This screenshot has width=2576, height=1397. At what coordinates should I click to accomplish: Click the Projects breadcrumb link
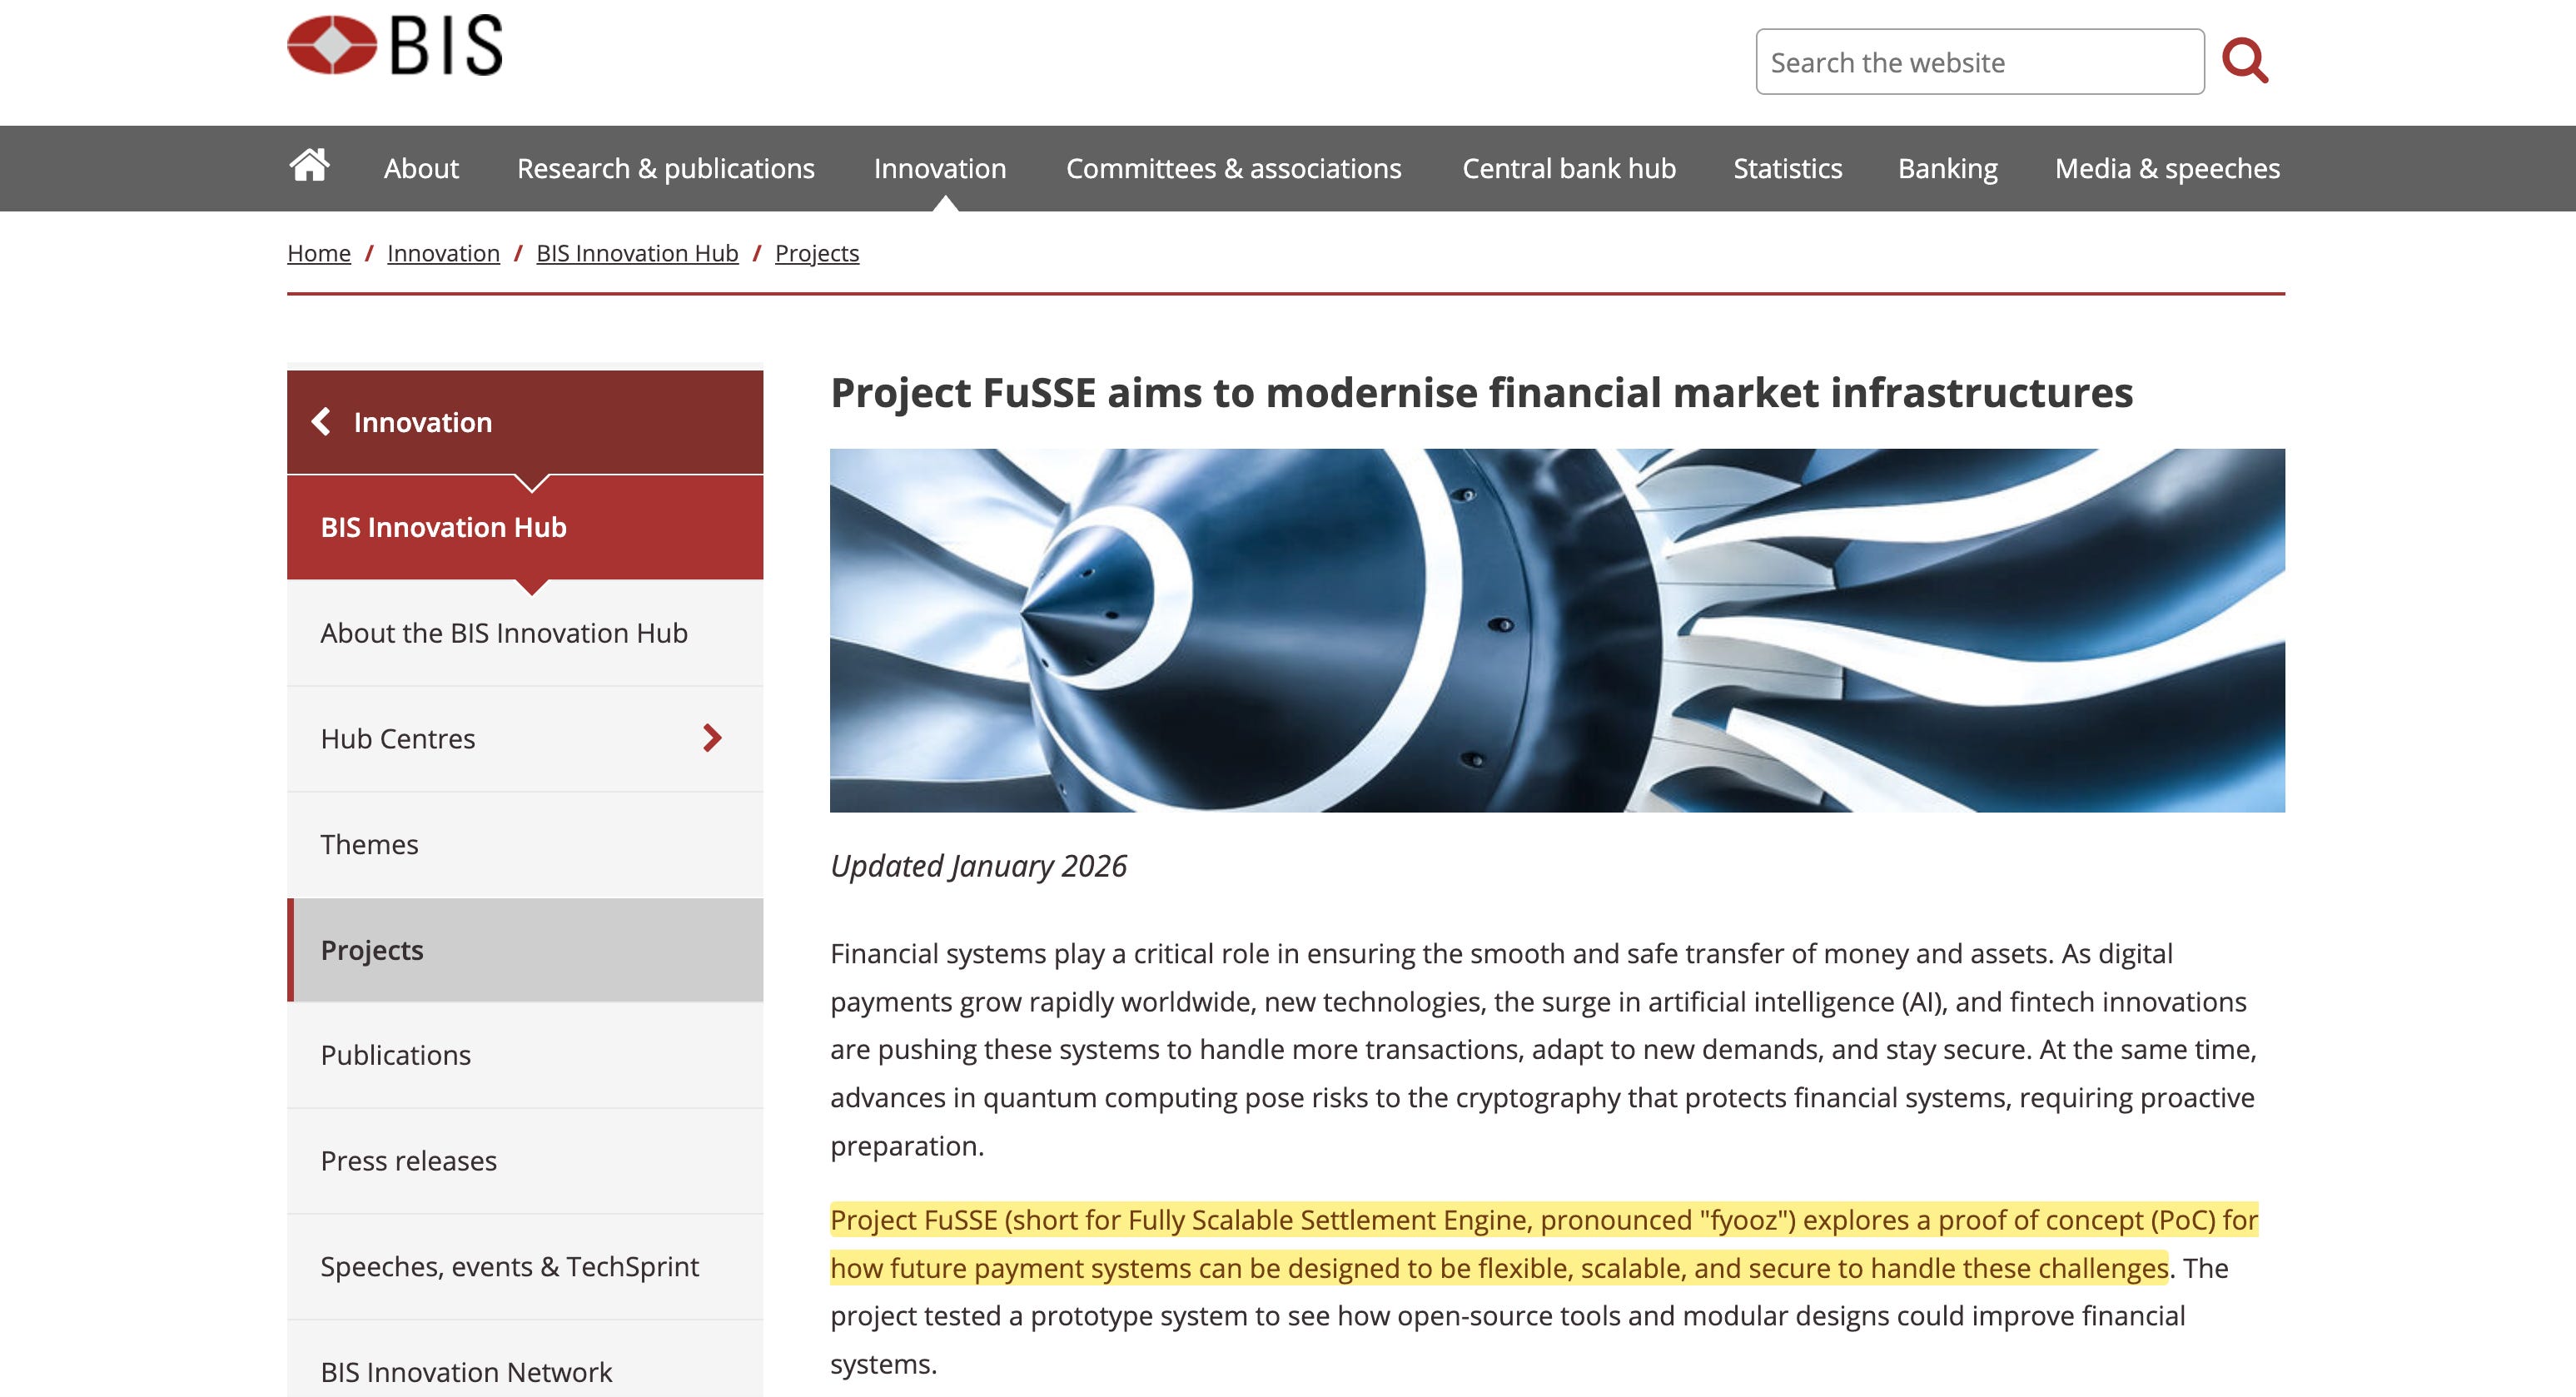pyautogui.click(x=816, y=253)
